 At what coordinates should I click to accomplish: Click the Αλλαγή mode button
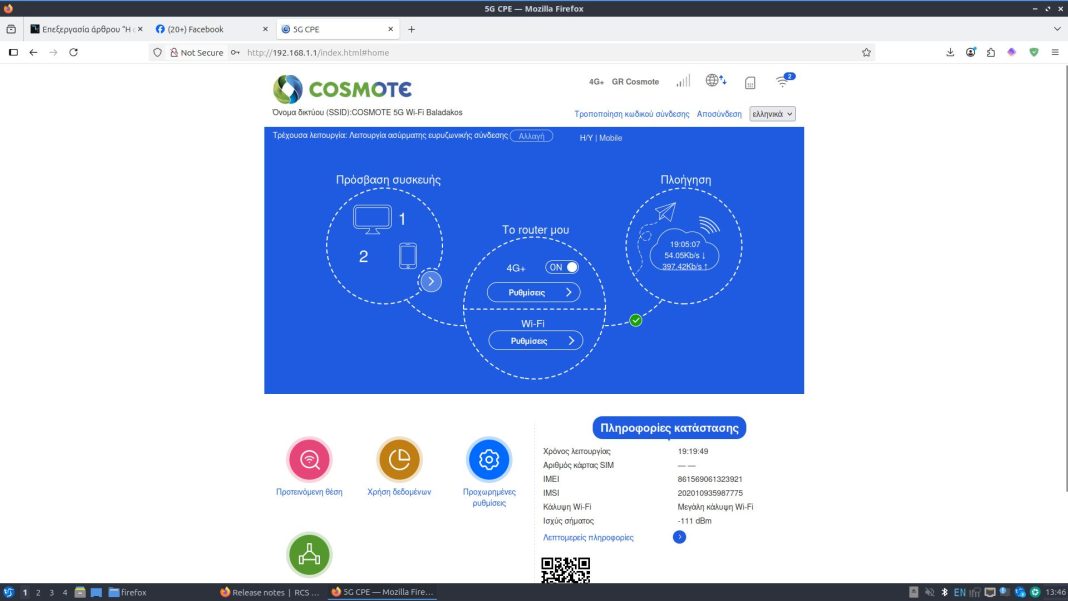(531, 136)
